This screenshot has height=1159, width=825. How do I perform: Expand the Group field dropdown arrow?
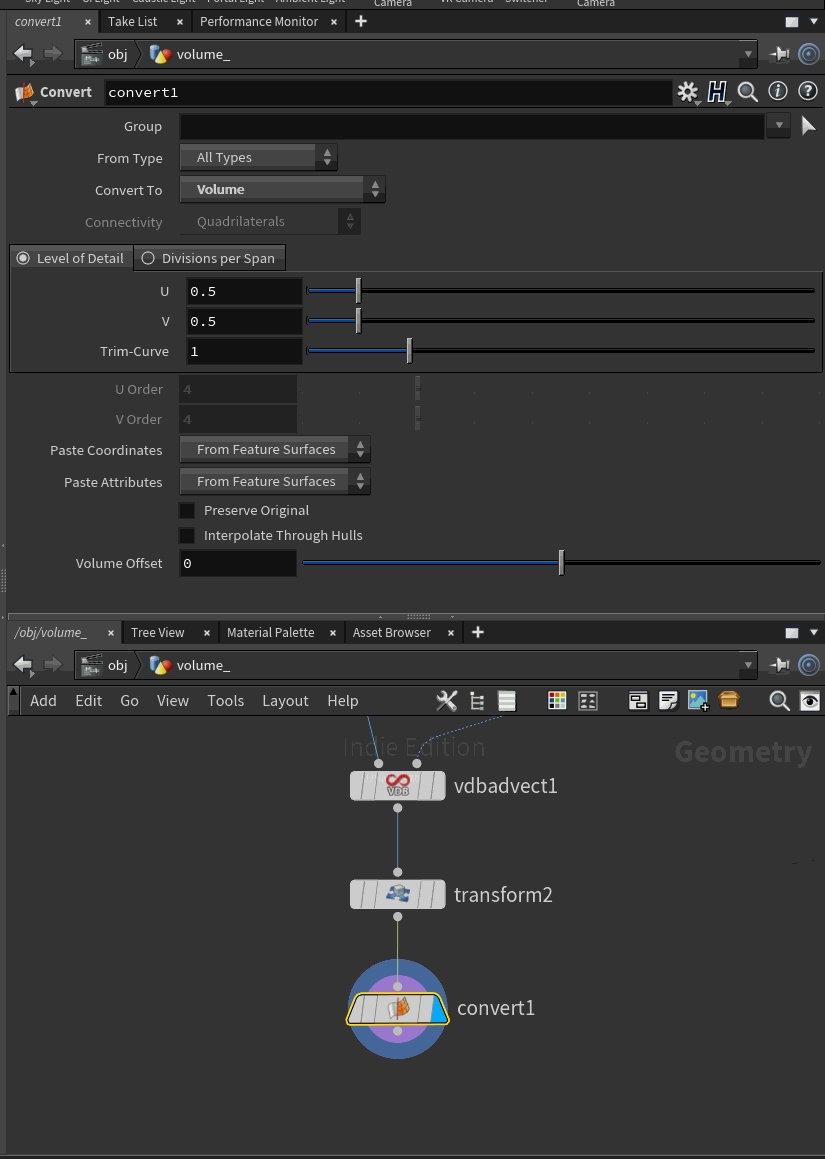[x=778, y=126]
